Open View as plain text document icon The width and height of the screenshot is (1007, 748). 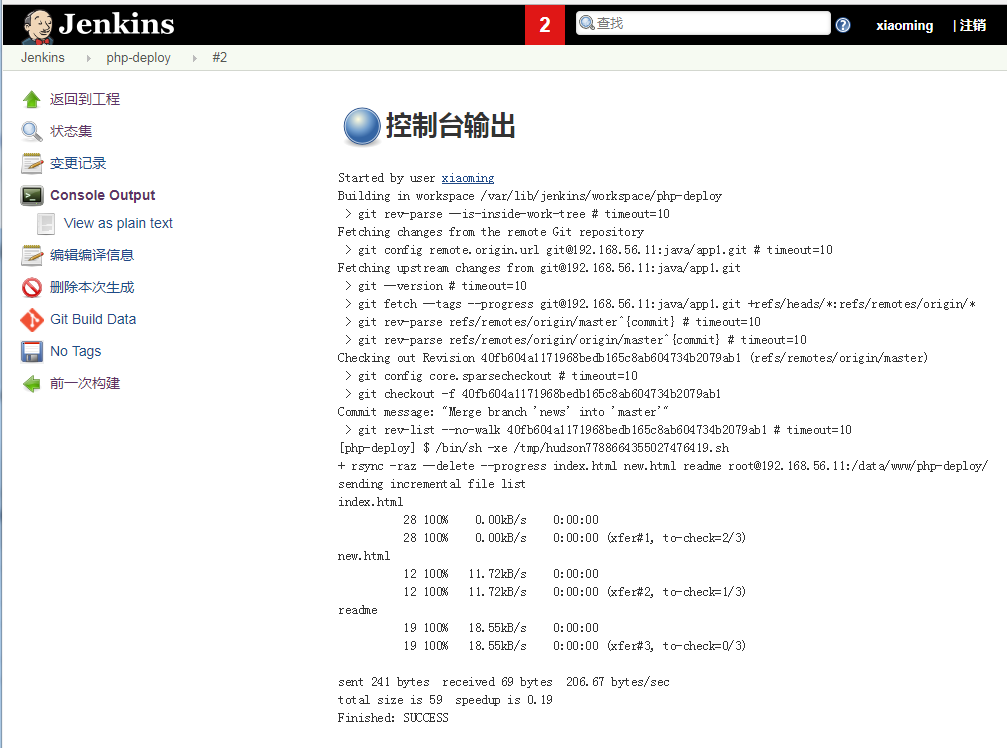click(x=45, y=223)
